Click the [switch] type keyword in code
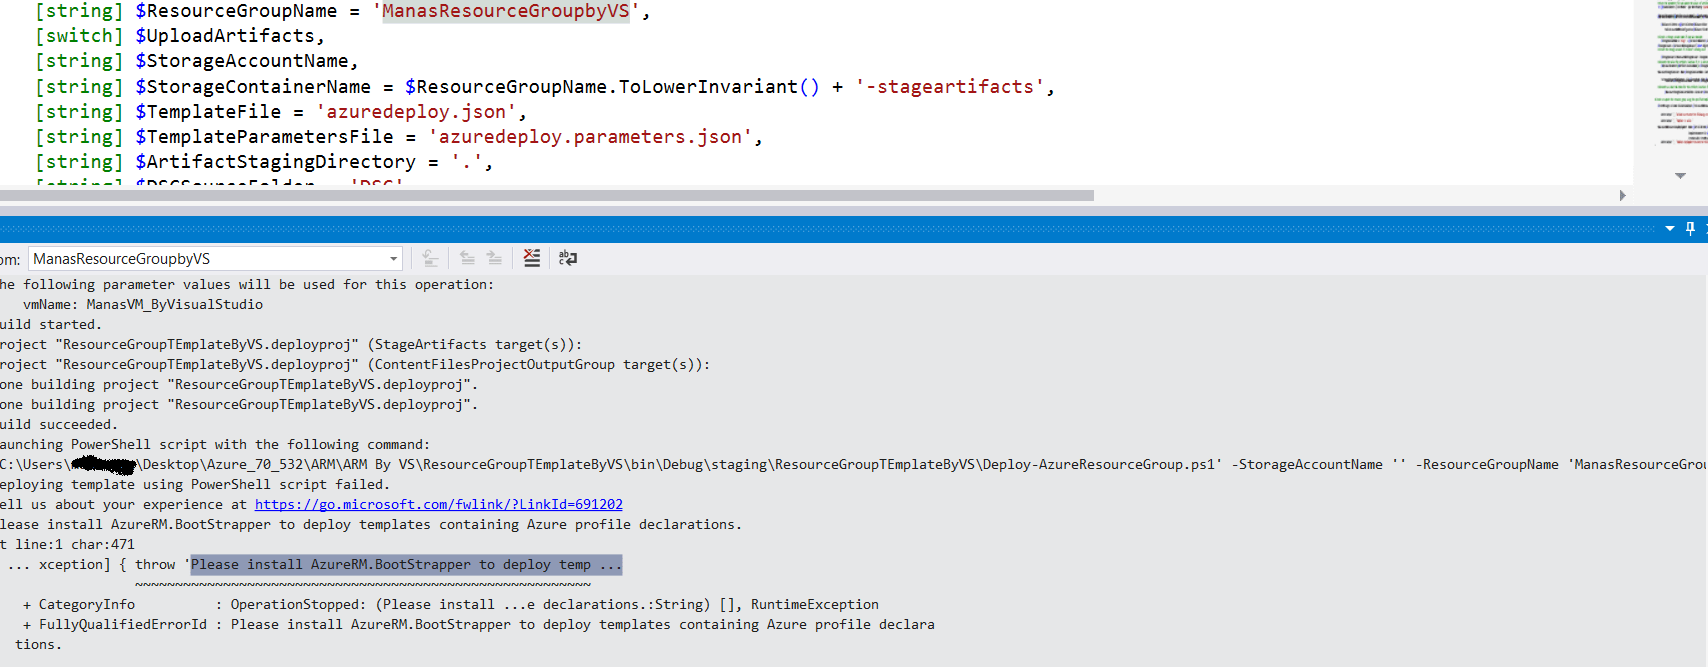The image size is (1708, 667). coord(79,36)
